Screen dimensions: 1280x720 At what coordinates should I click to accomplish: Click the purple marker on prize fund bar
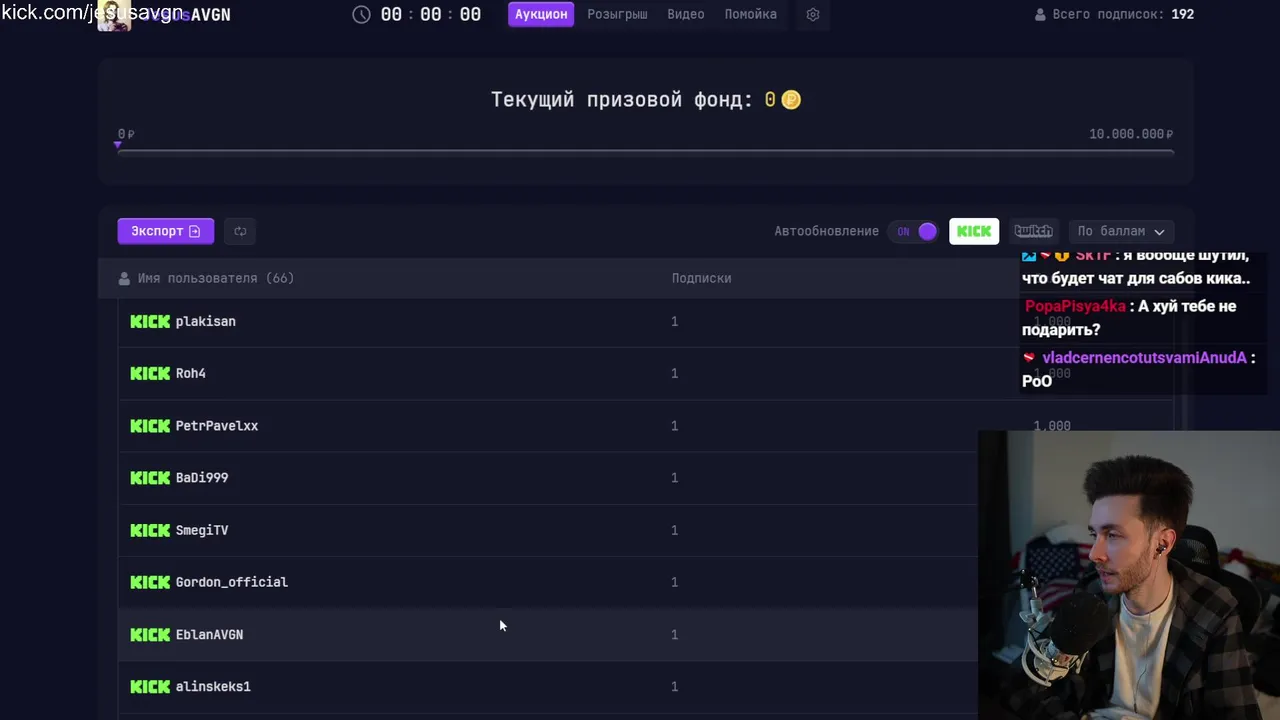(x=118, y=146)
